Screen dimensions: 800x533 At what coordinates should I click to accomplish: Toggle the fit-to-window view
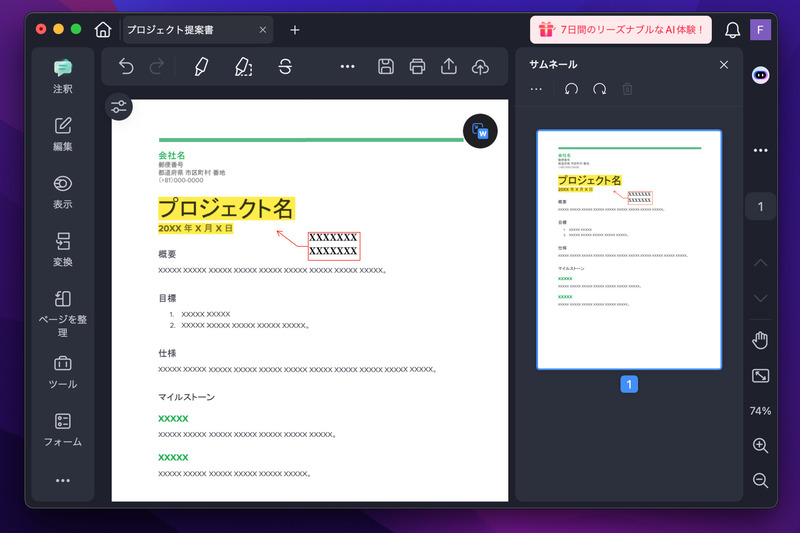coord(761,376)
